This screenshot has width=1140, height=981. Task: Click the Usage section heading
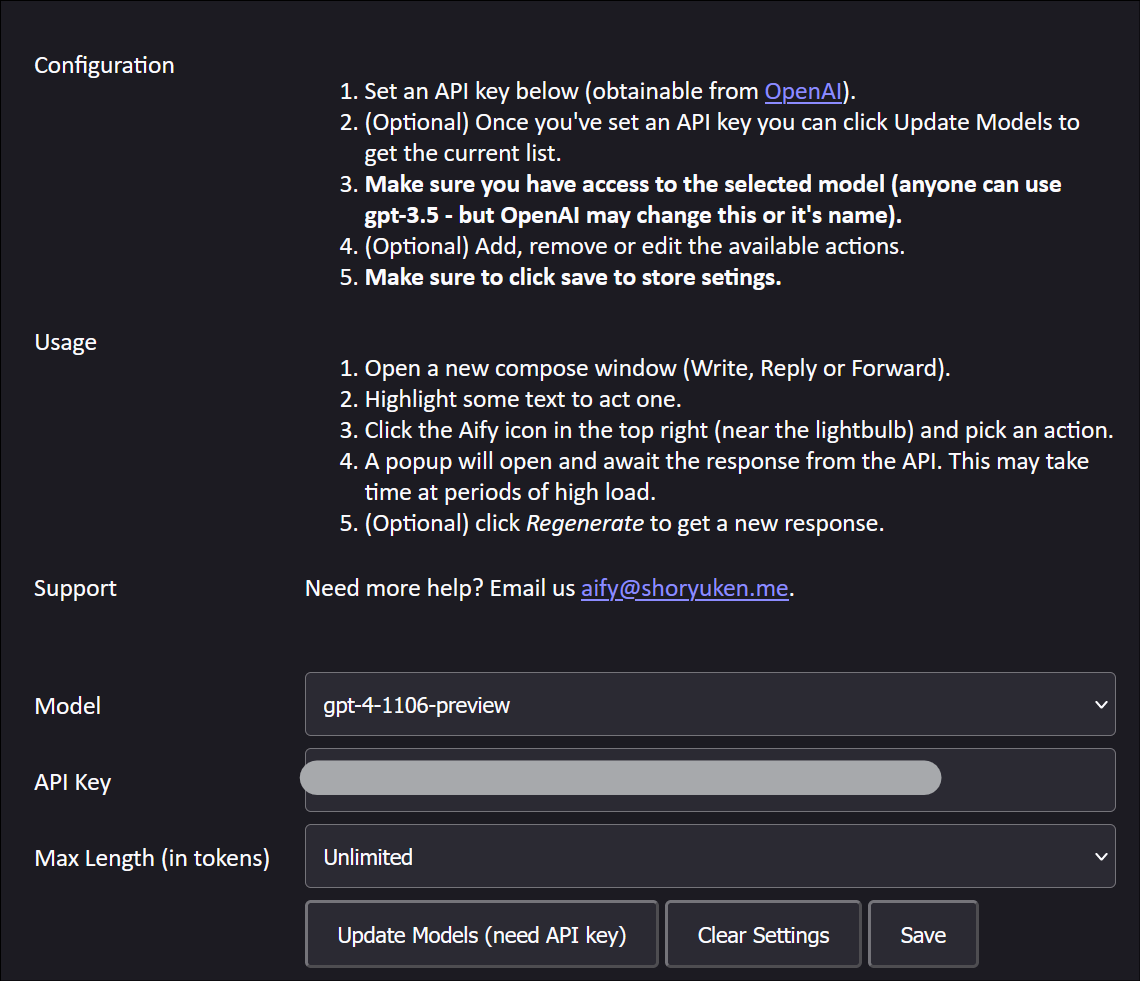coord(65,342)
